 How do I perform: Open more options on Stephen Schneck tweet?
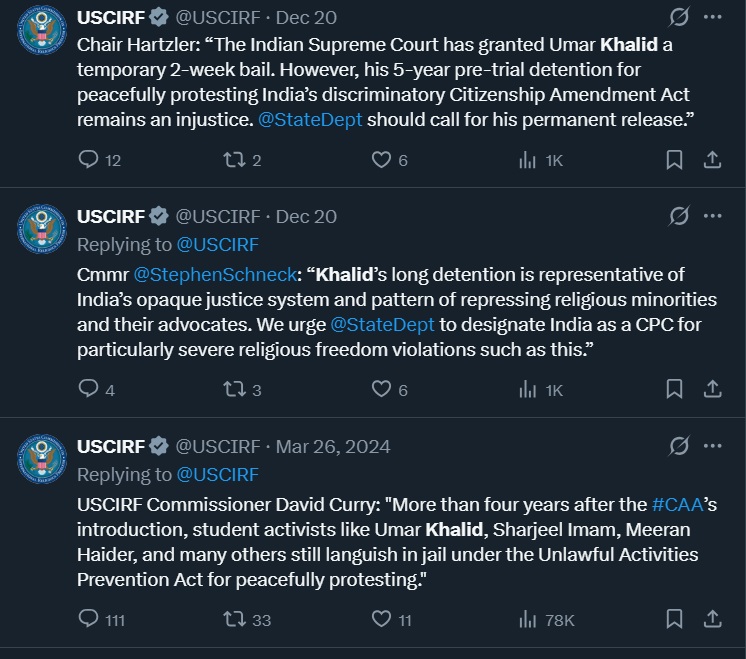712,216
